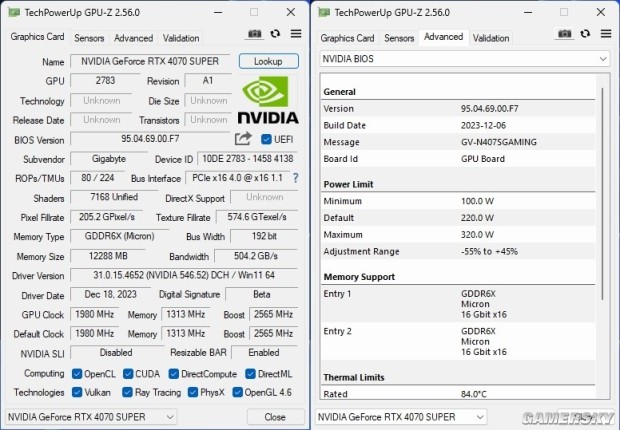Click Thermal Limits Rated 84.0°C value
Image resolution: width=620 pixels, height=430 pixels.
pos(474,394)
